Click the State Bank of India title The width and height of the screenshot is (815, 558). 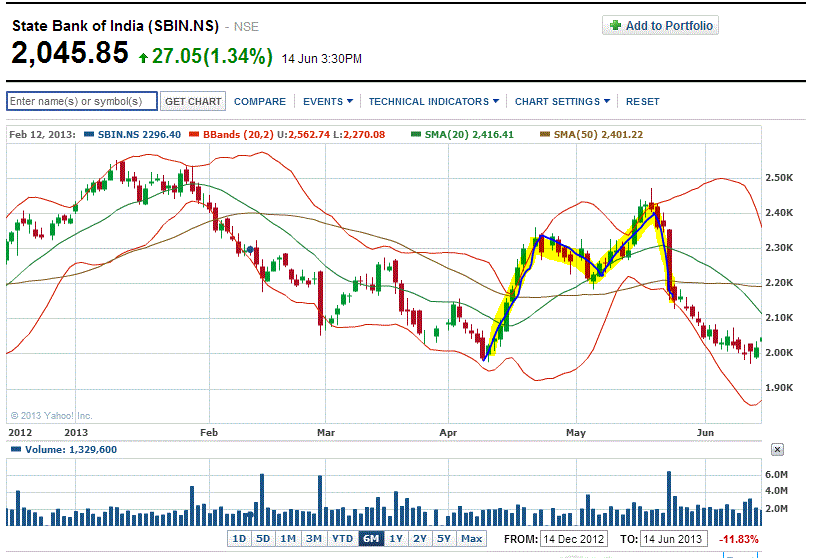(x=115, y=26)
